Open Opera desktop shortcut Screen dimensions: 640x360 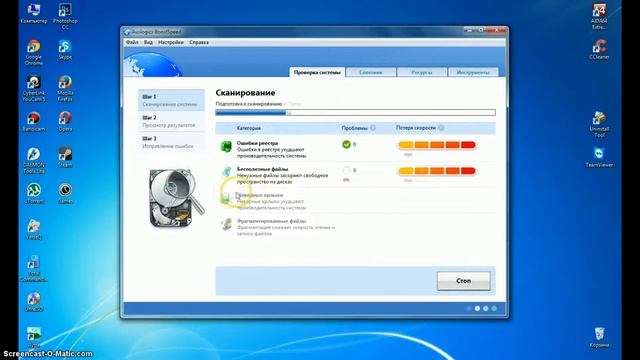[65, 122]
